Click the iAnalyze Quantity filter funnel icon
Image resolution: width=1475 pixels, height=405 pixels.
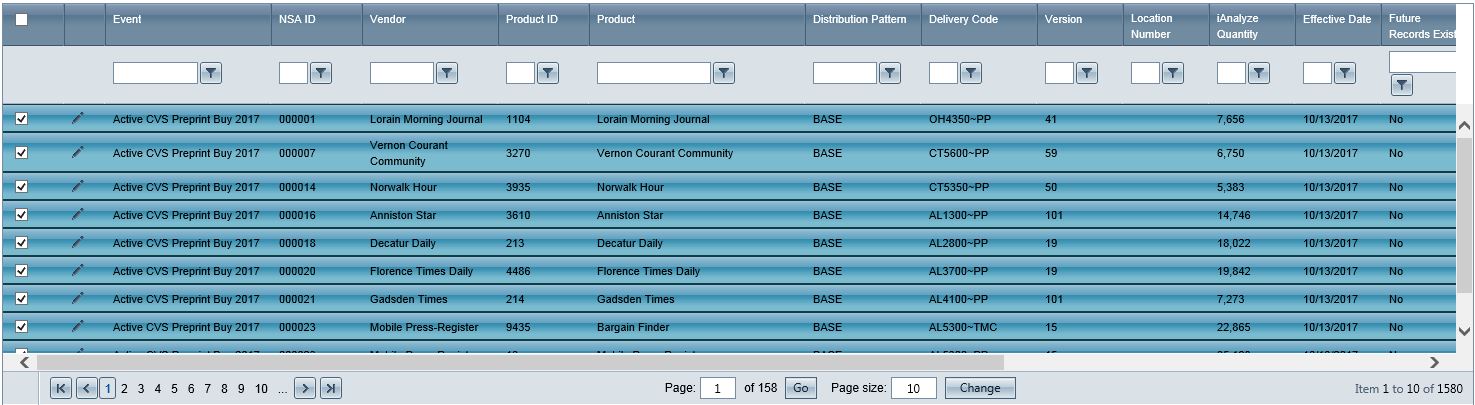[x=1258, y=73]
